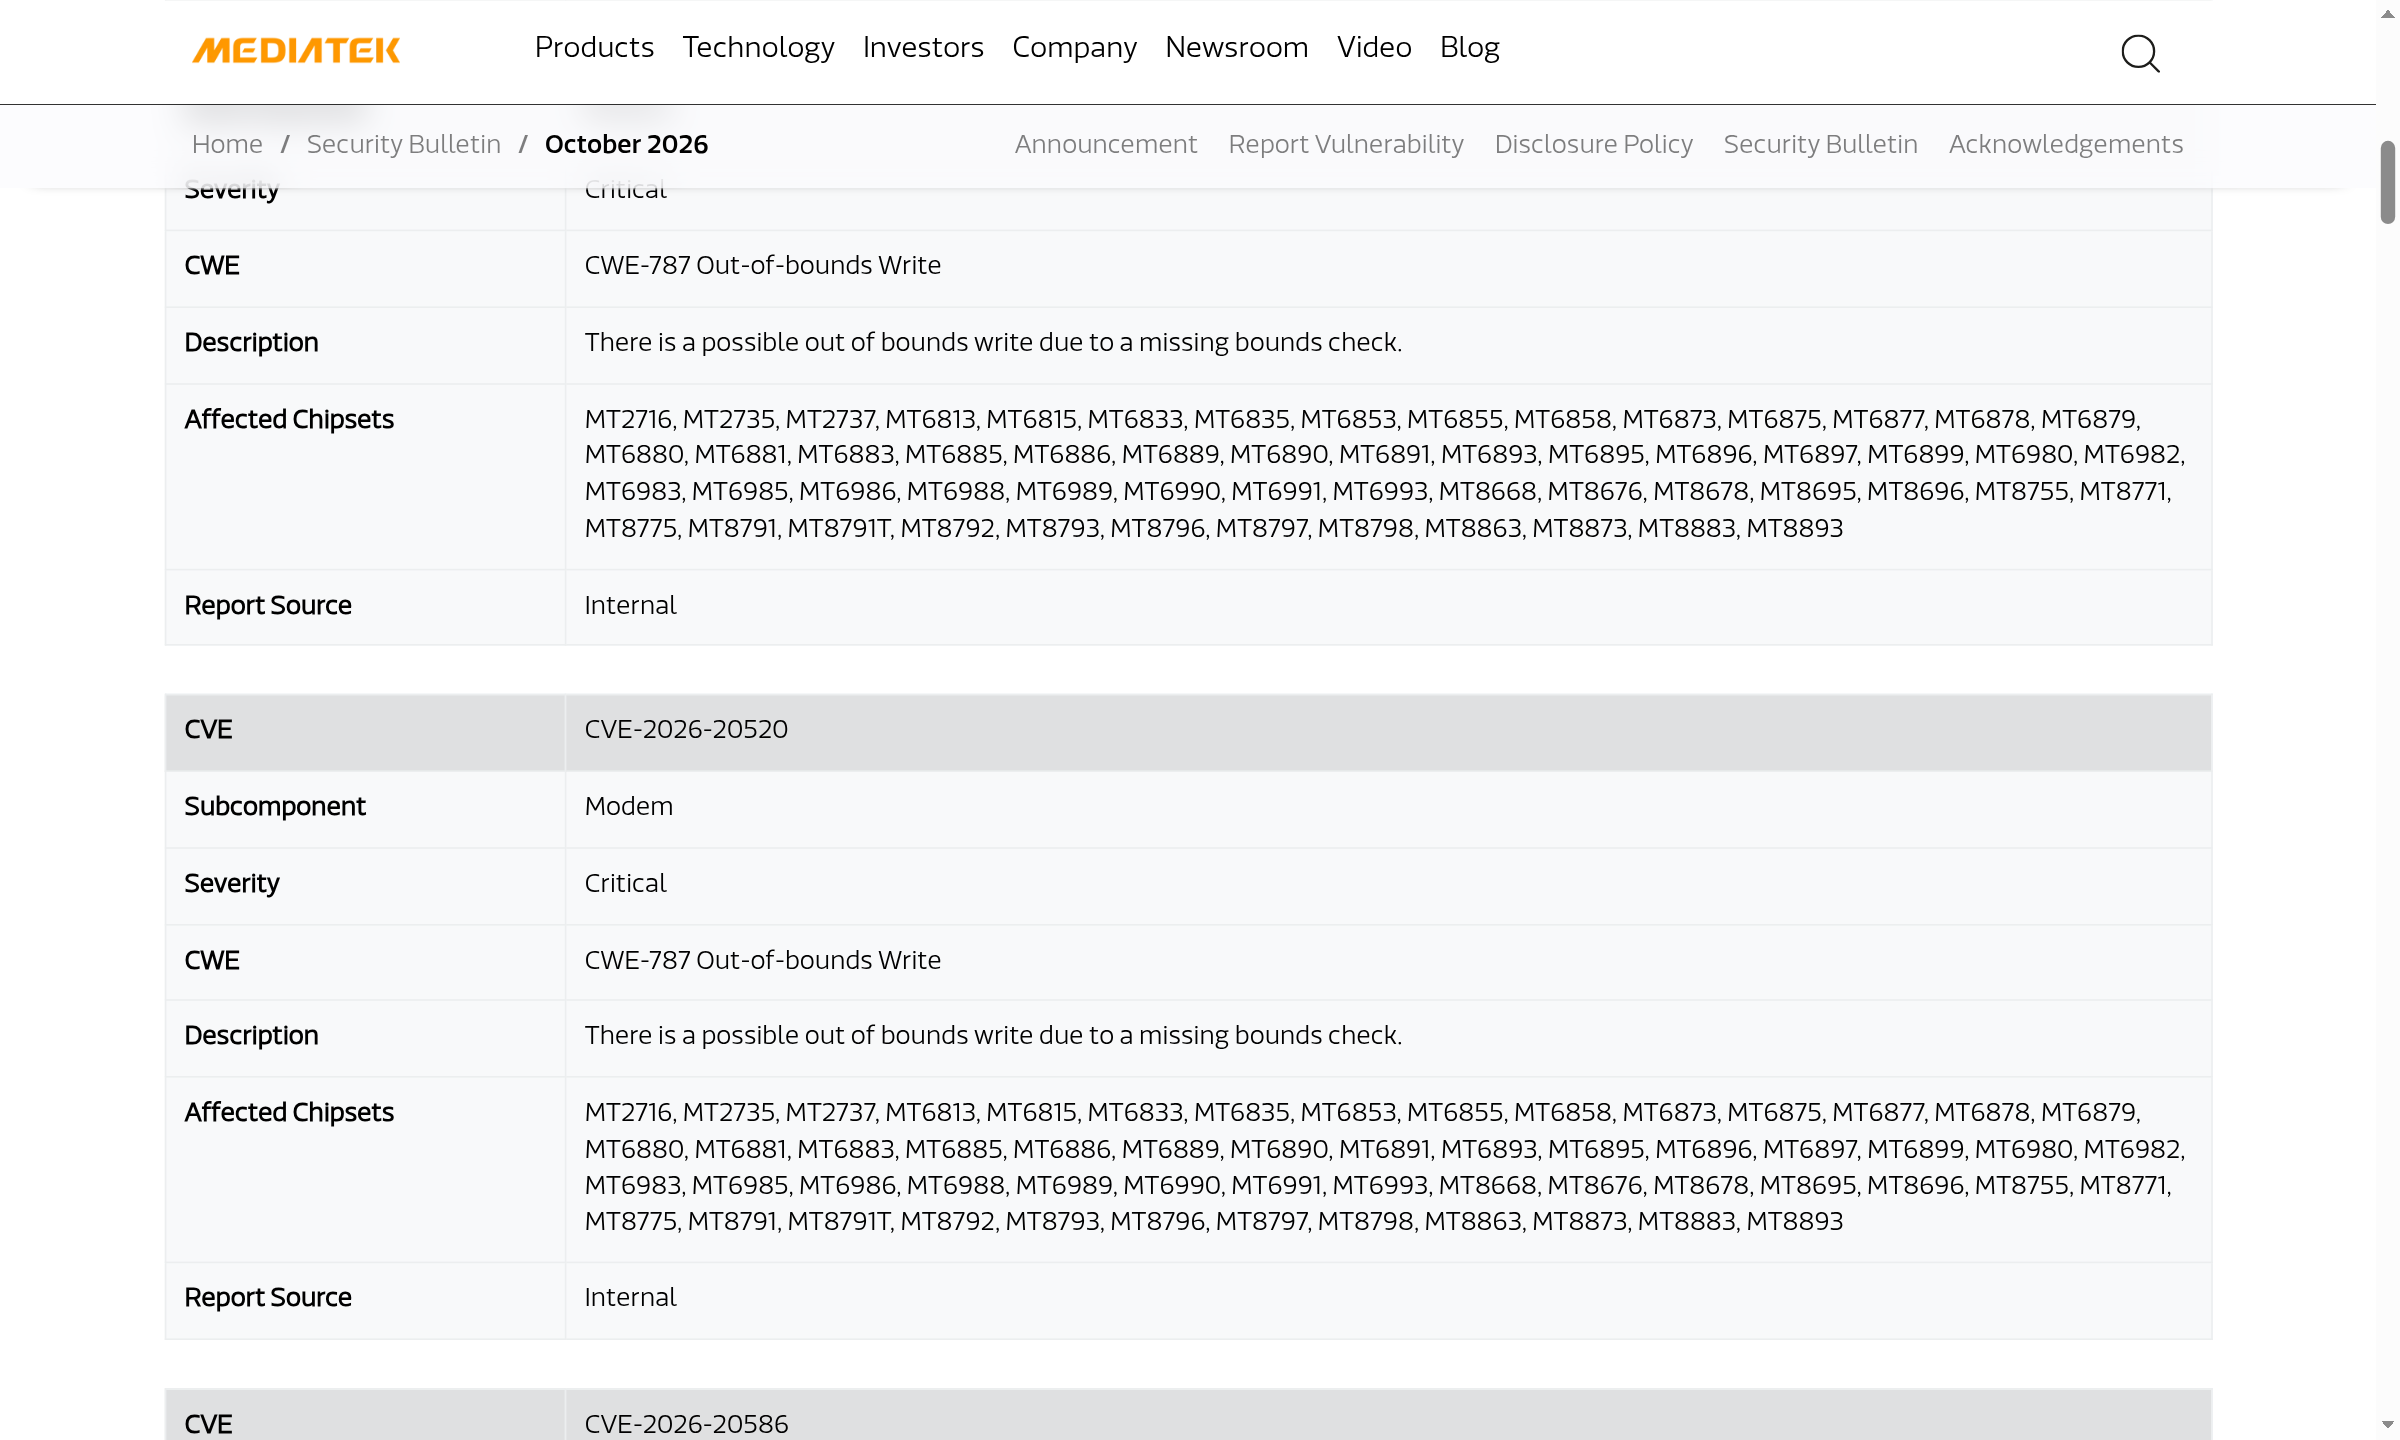Select Security Bulletin in sub-navigation
2400x1440 pixels.
point(1820,144)
